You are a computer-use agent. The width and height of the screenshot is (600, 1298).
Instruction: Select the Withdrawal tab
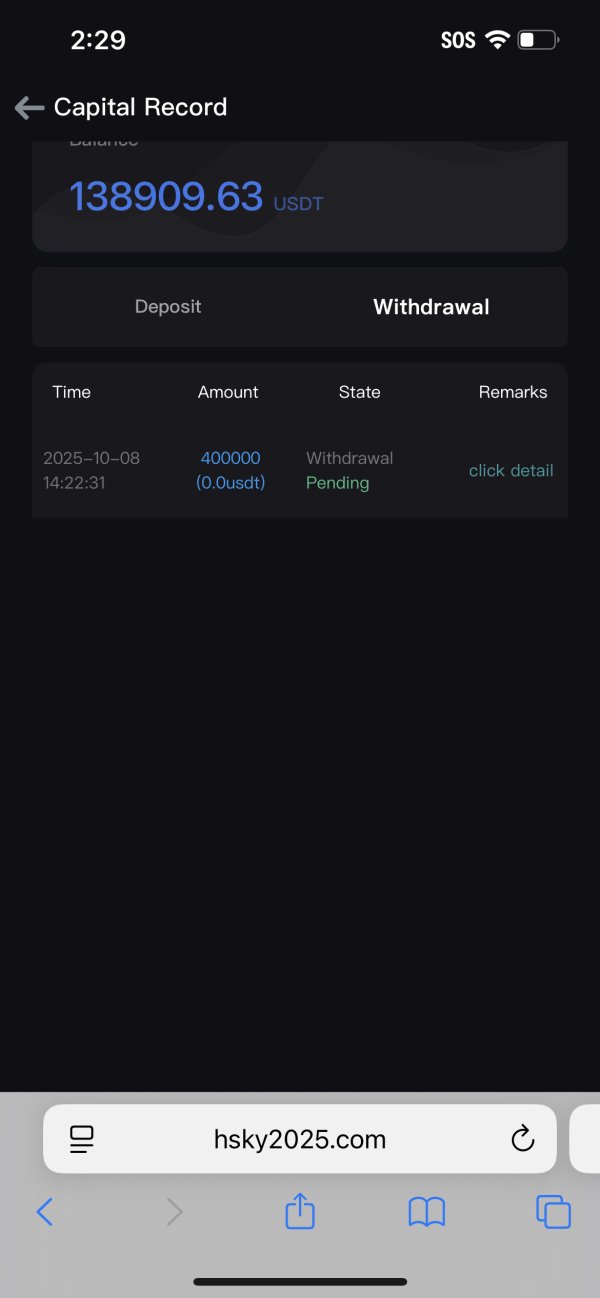[x=431, y=307]
